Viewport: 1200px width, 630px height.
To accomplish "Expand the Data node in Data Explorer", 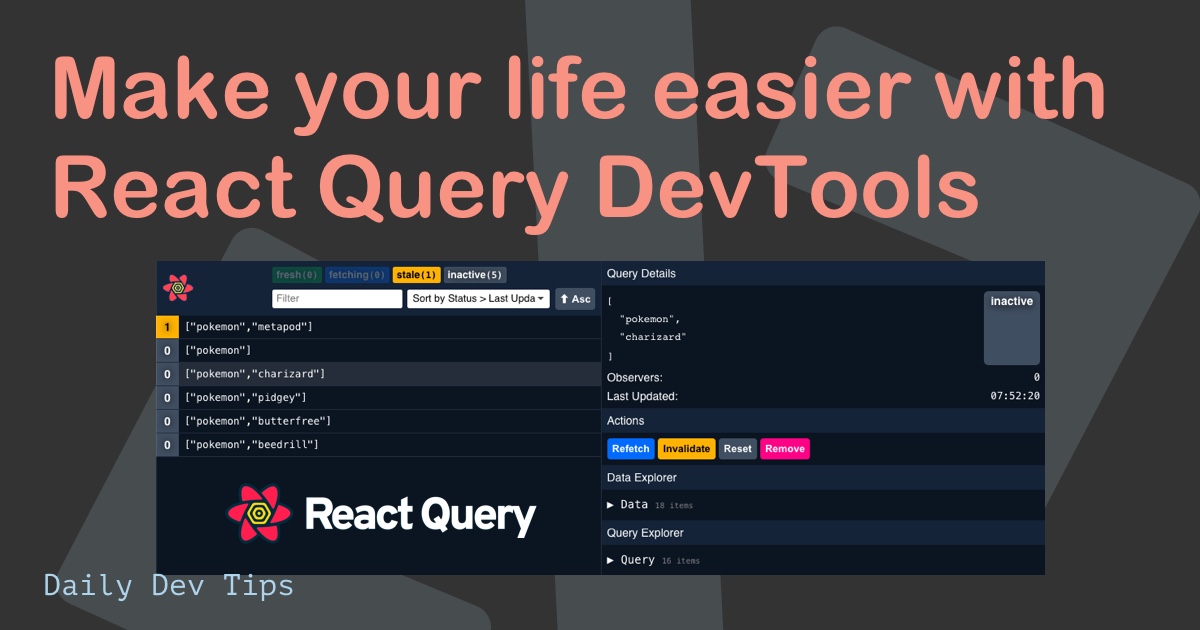I will pyautogui.click(x=636, y=505).
